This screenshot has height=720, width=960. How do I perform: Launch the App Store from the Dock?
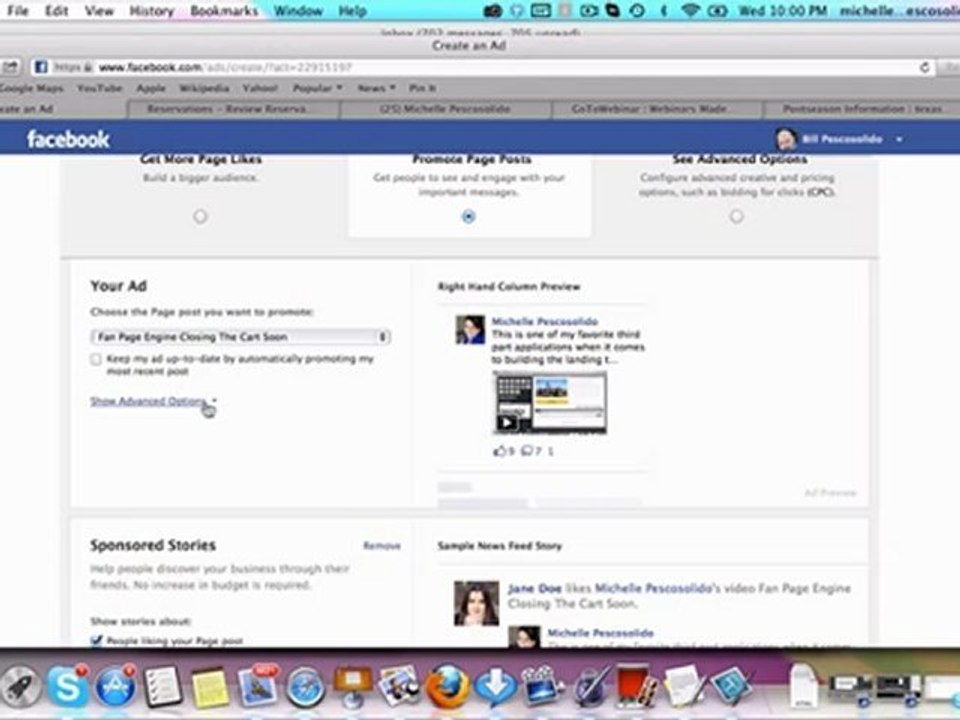pos(115,687)
